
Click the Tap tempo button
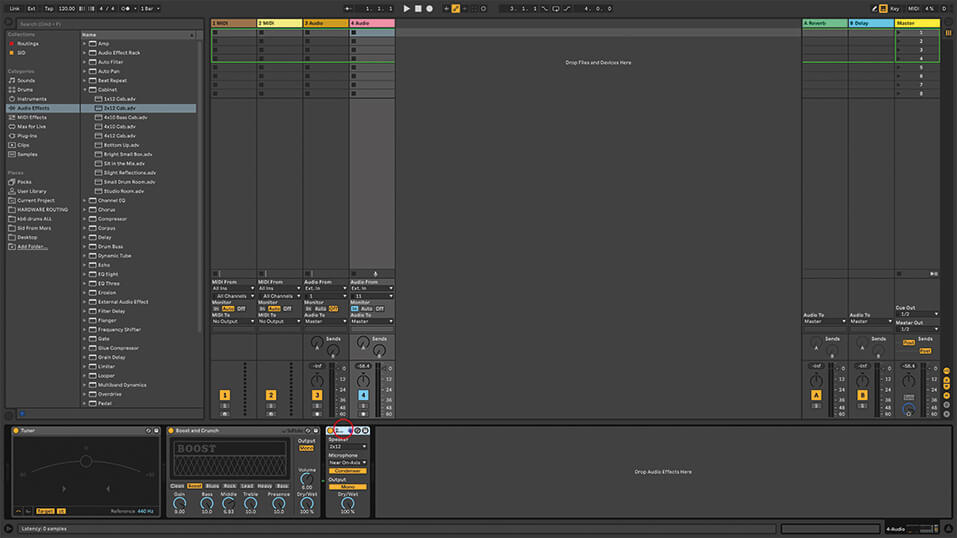click(x=49, y=9)
